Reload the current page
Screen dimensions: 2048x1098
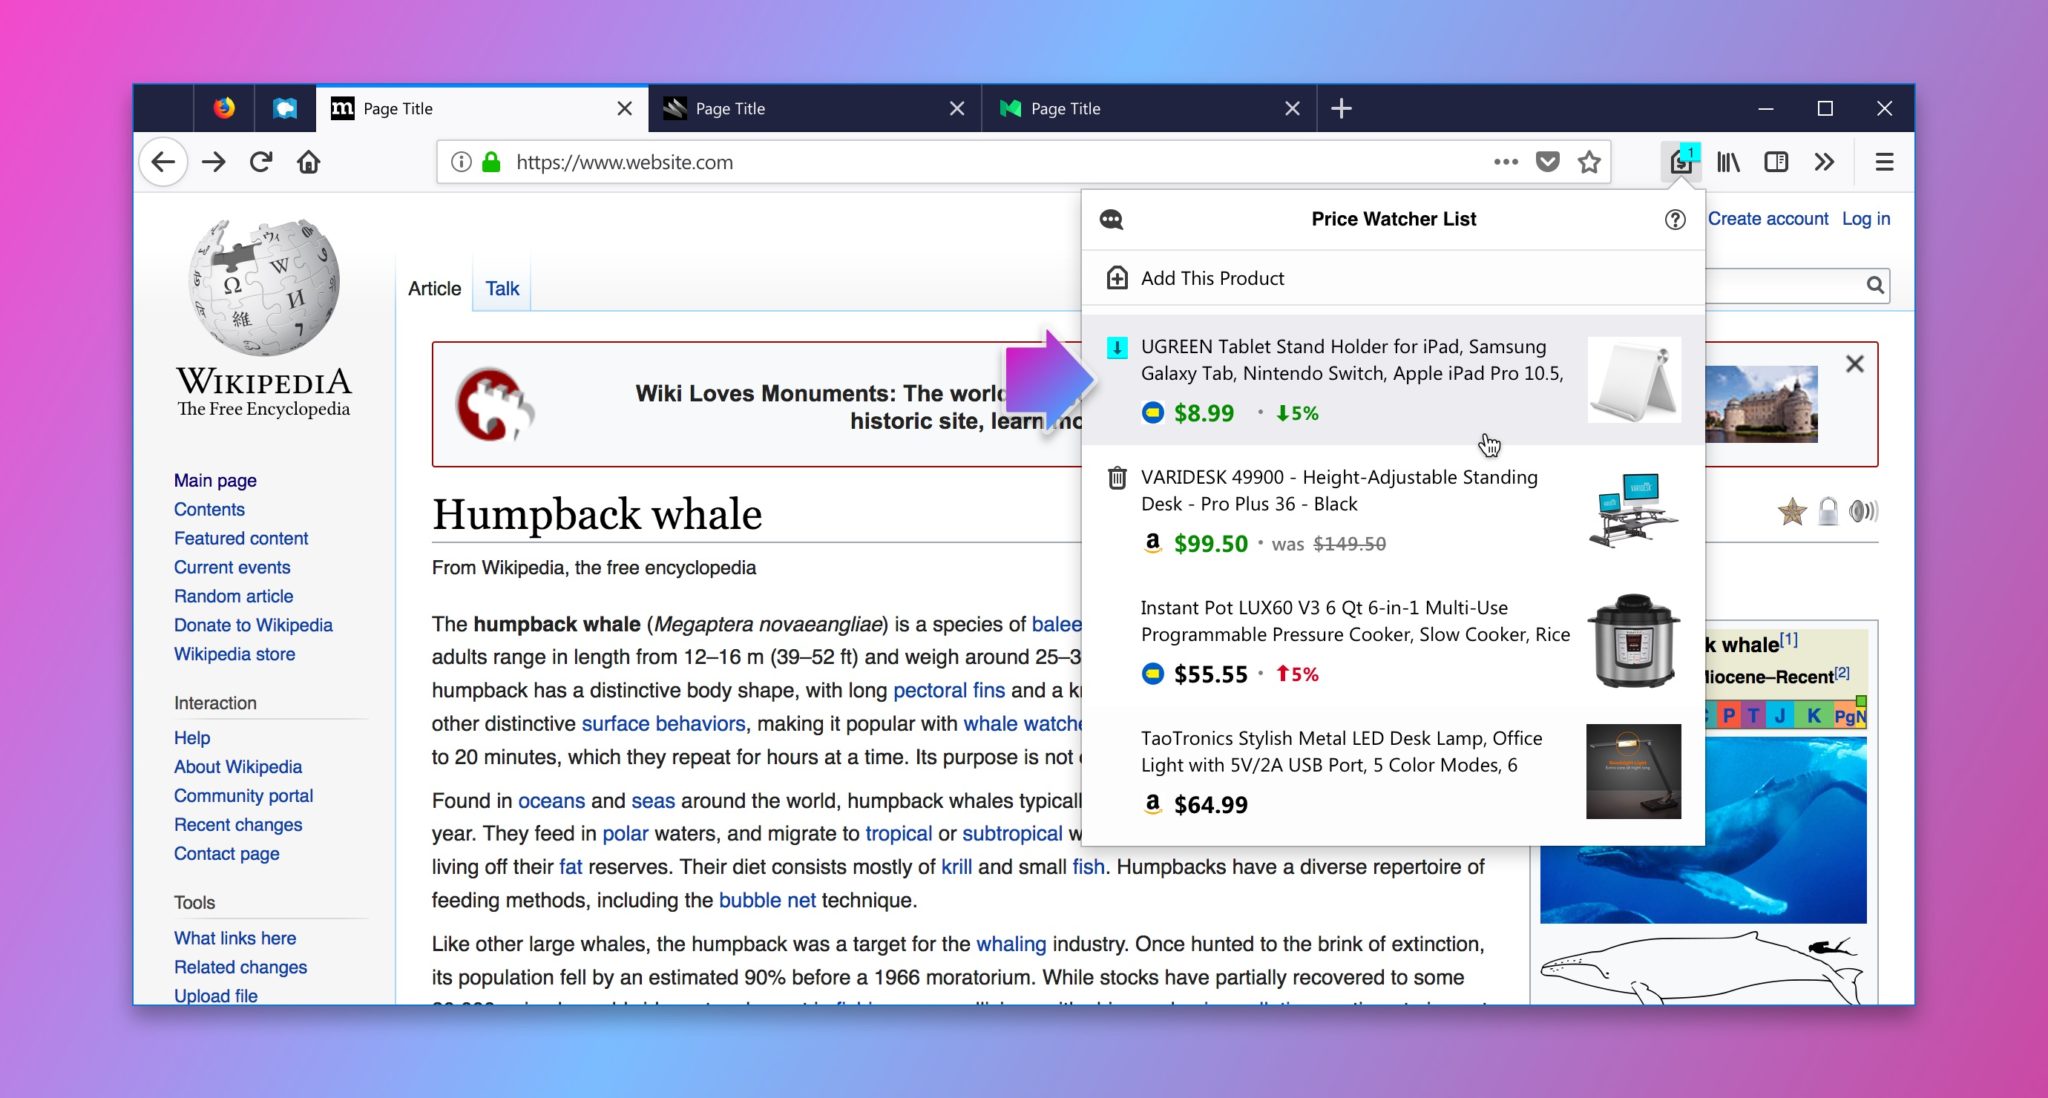261,162
